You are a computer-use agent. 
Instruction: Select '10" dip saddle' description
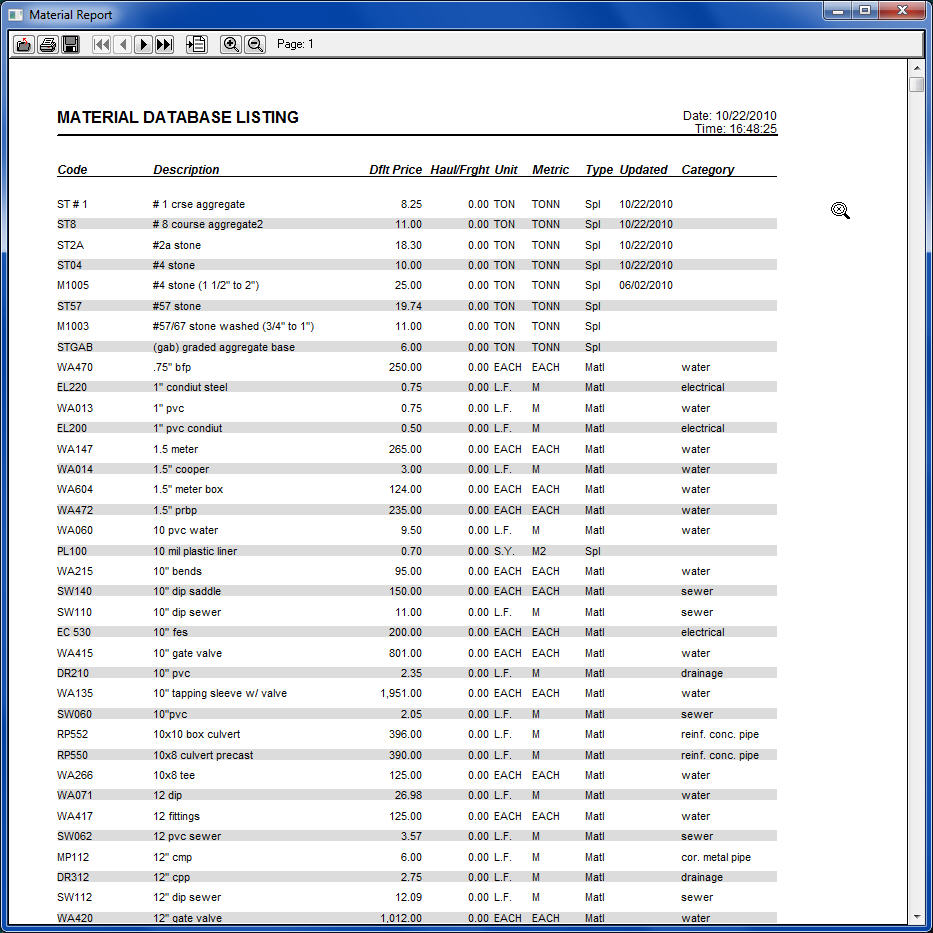point(187,591)
